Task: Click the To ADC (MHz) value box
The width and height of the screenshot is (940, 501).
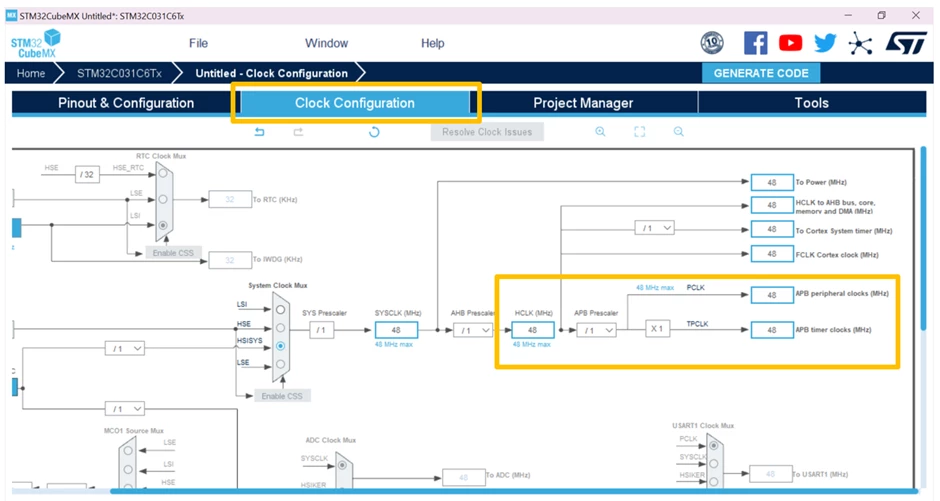Action: click(x=463, y=477)
